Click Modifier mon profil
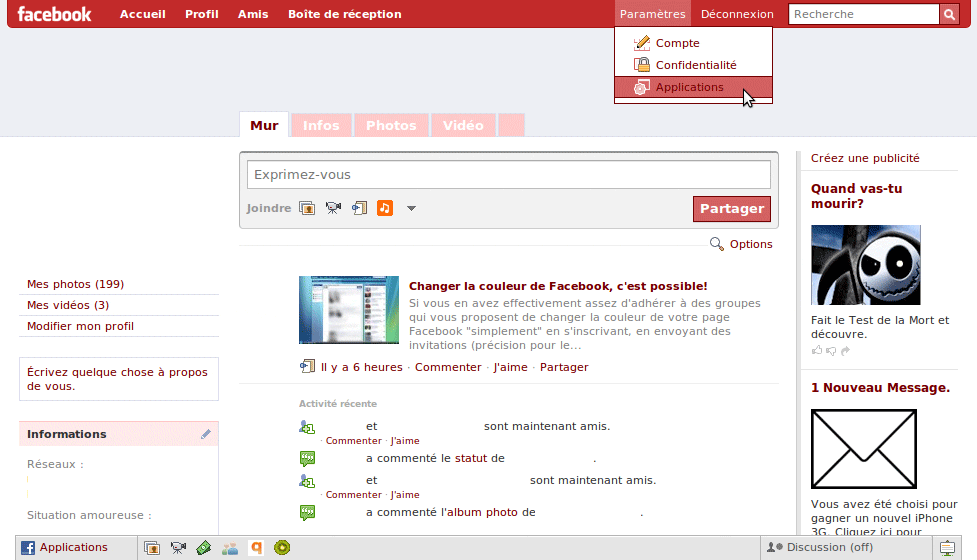This screenshot has height=560, width=977. (80, 326)
